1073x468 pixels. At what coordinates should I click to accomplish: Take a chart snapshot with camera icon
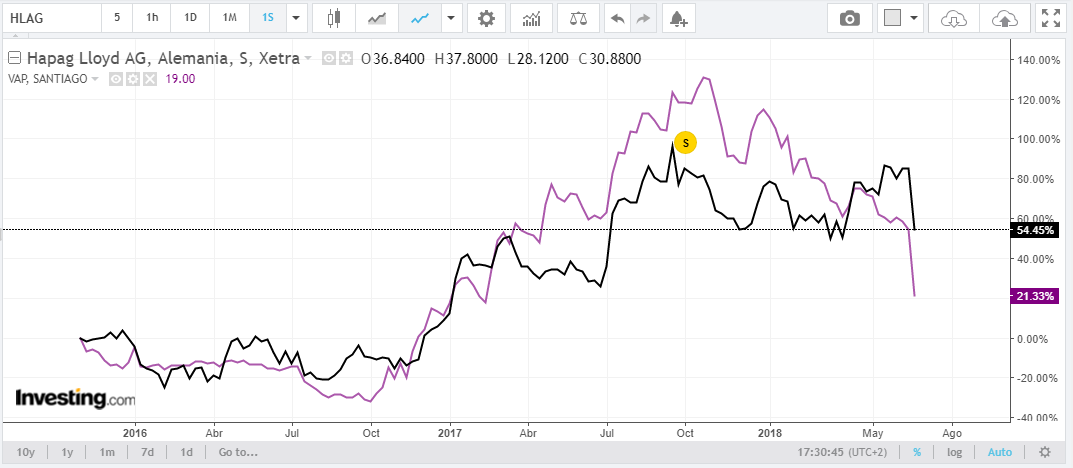point(850,18)
